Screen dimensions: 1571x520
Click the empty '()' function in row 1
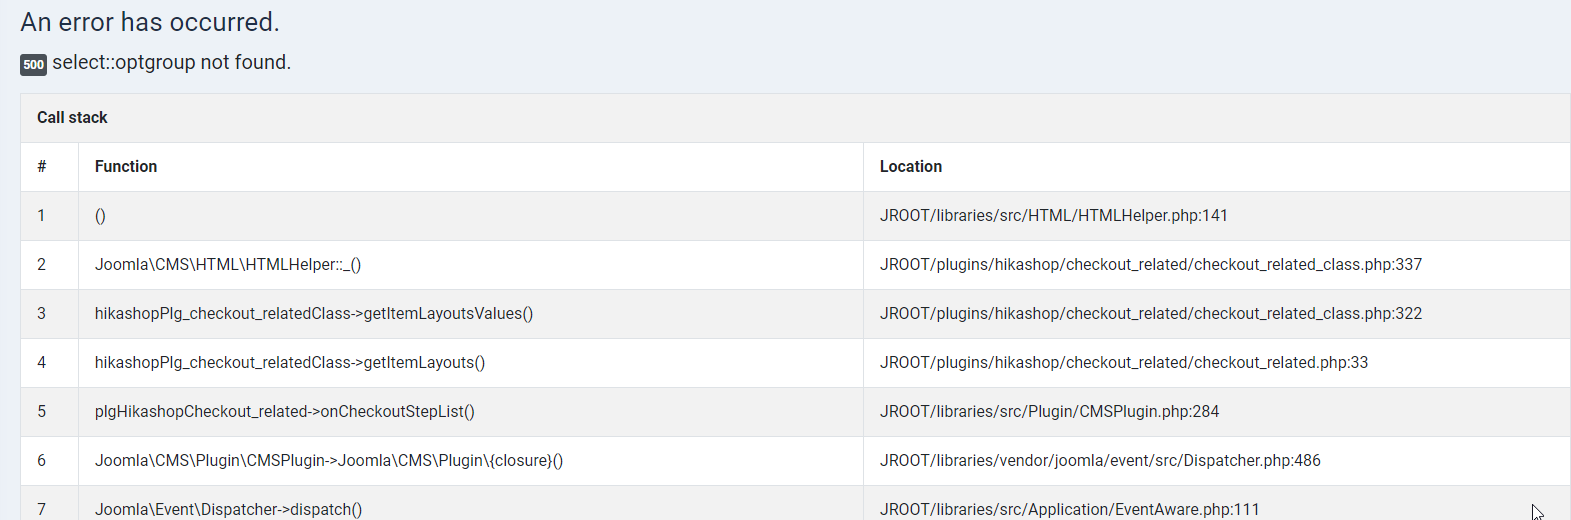(100, 216)
